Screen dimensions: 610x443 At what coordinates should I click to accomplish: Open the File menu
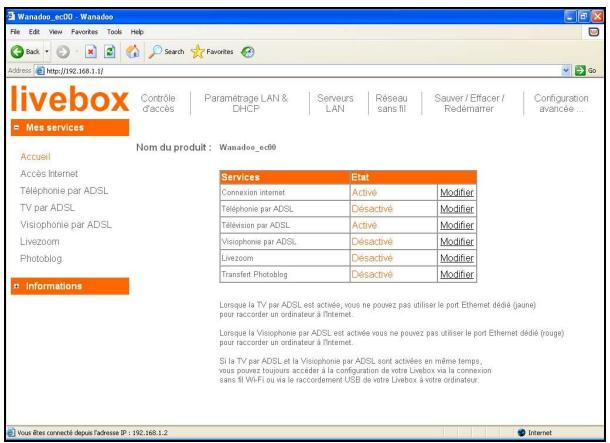(15, 32)
